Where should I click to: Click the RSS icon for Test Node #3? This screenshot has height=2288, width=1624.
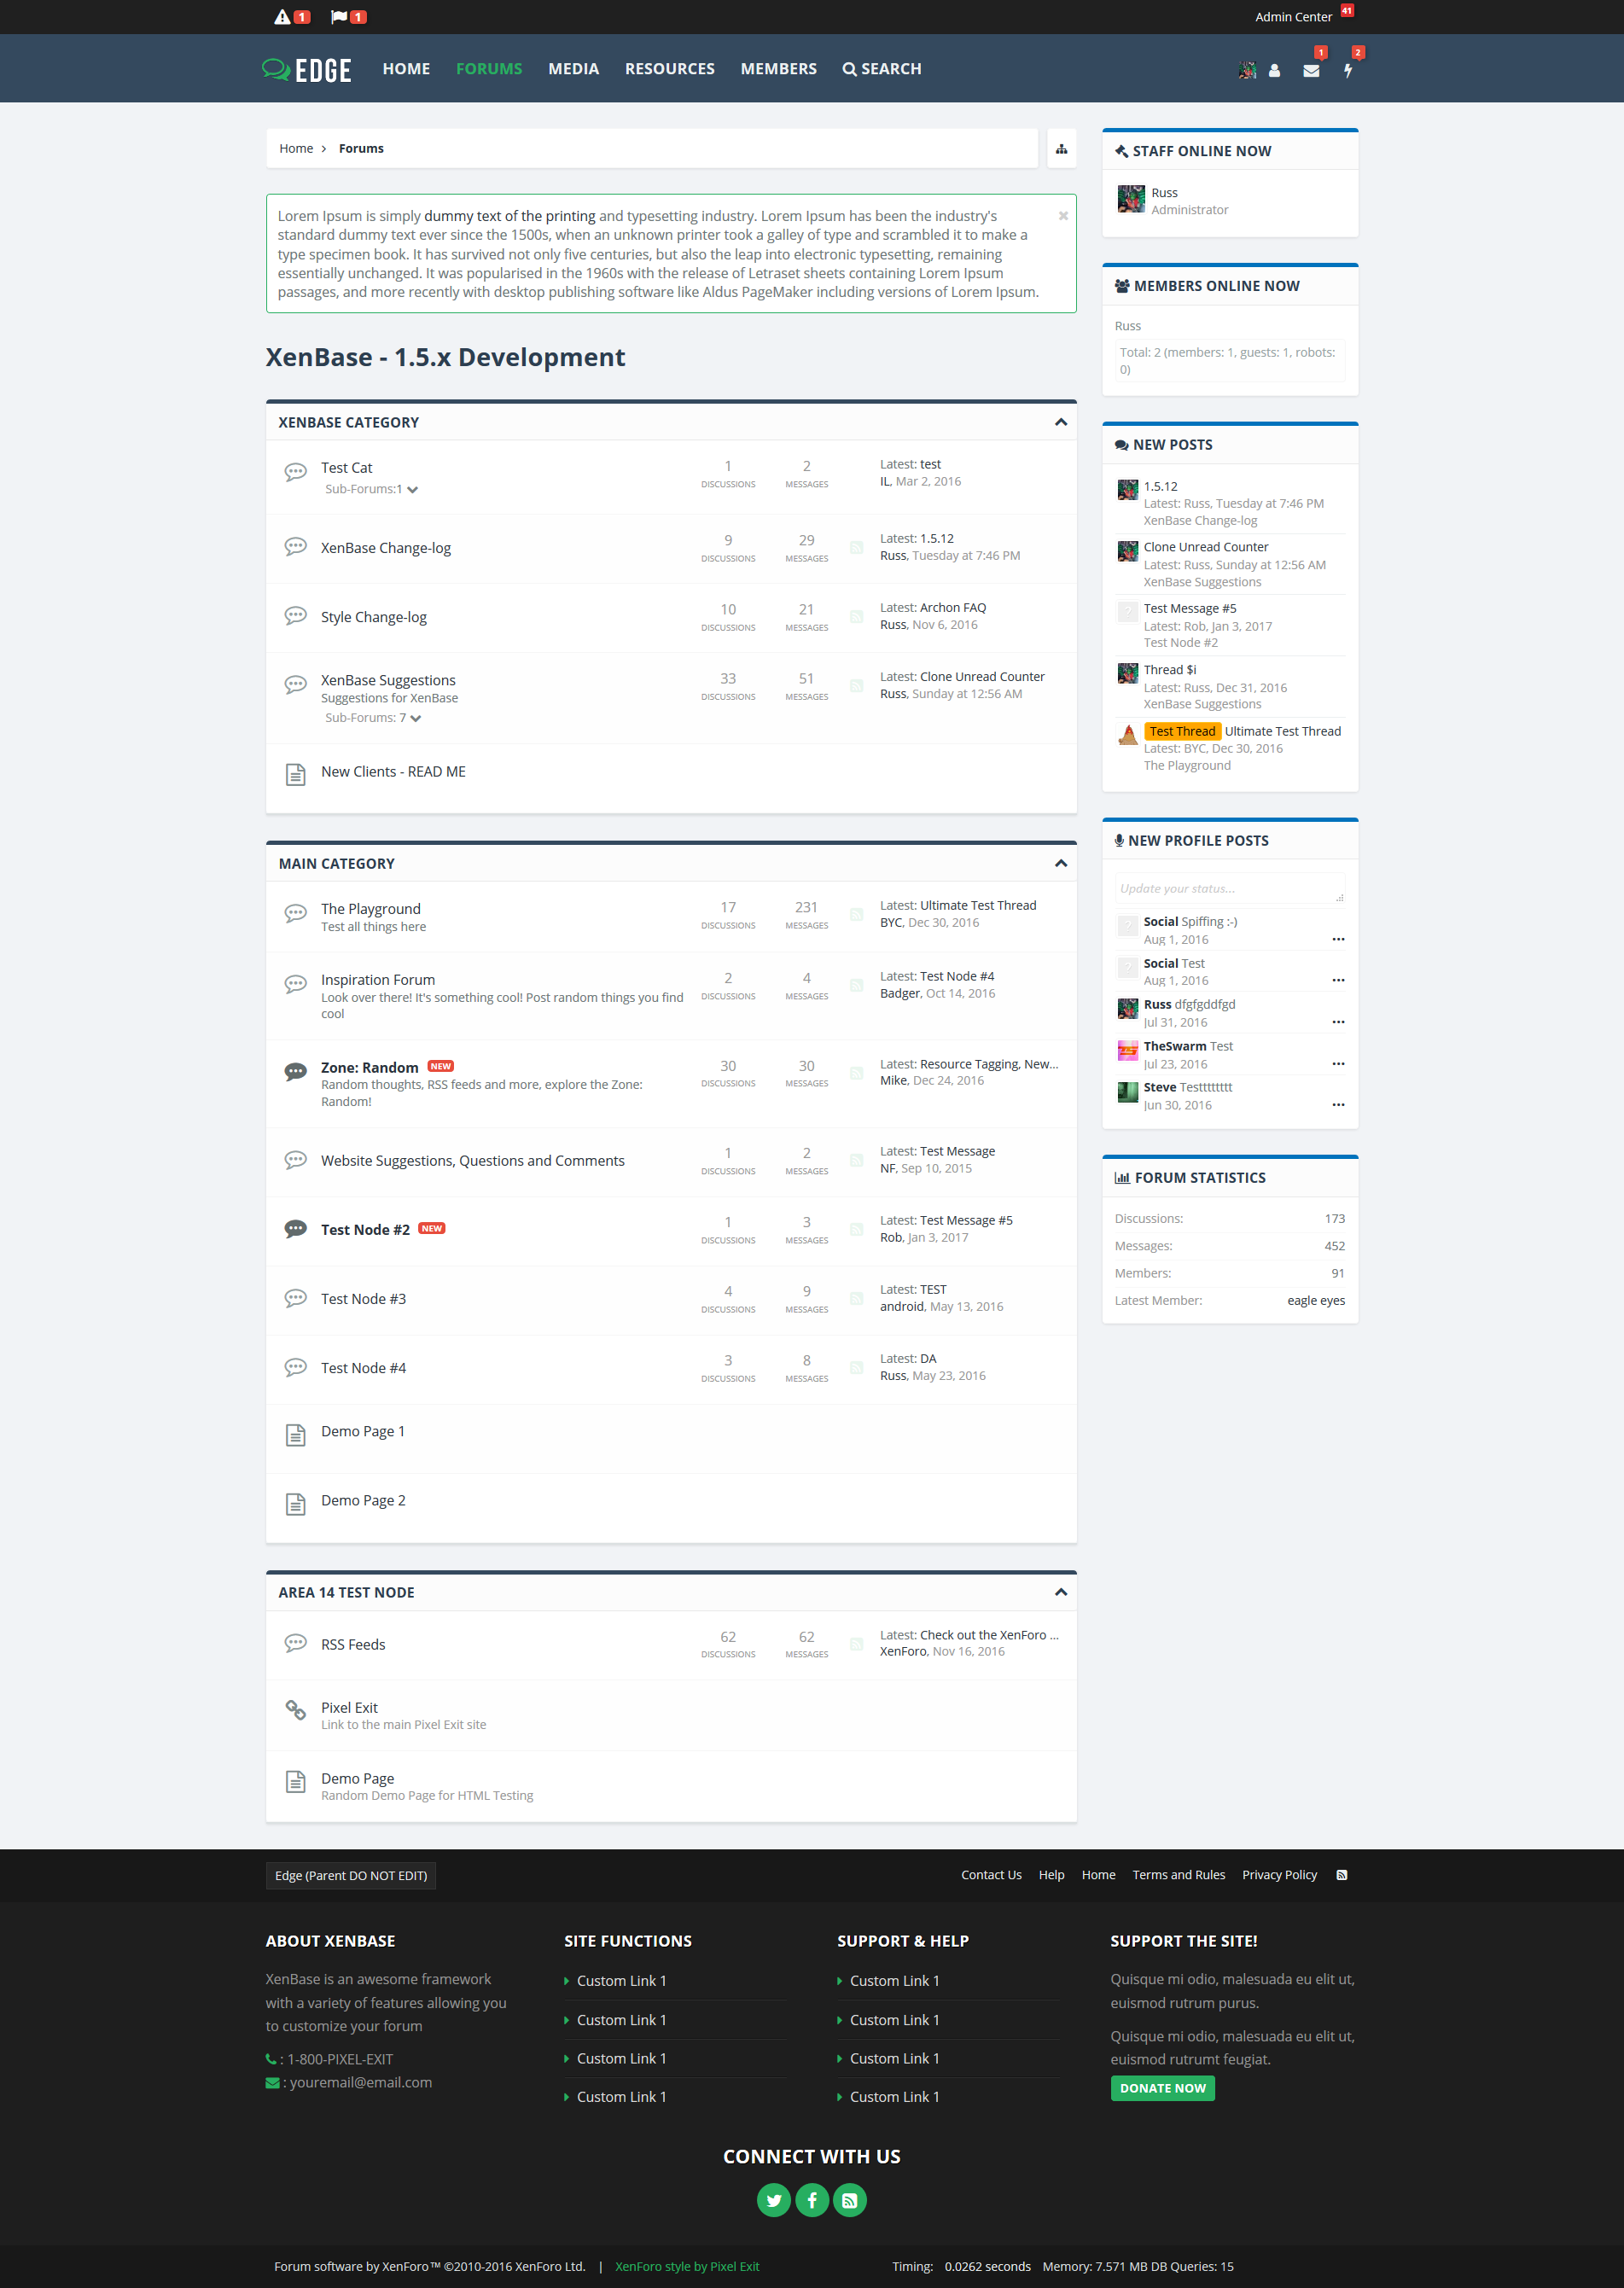[856, 1298]
